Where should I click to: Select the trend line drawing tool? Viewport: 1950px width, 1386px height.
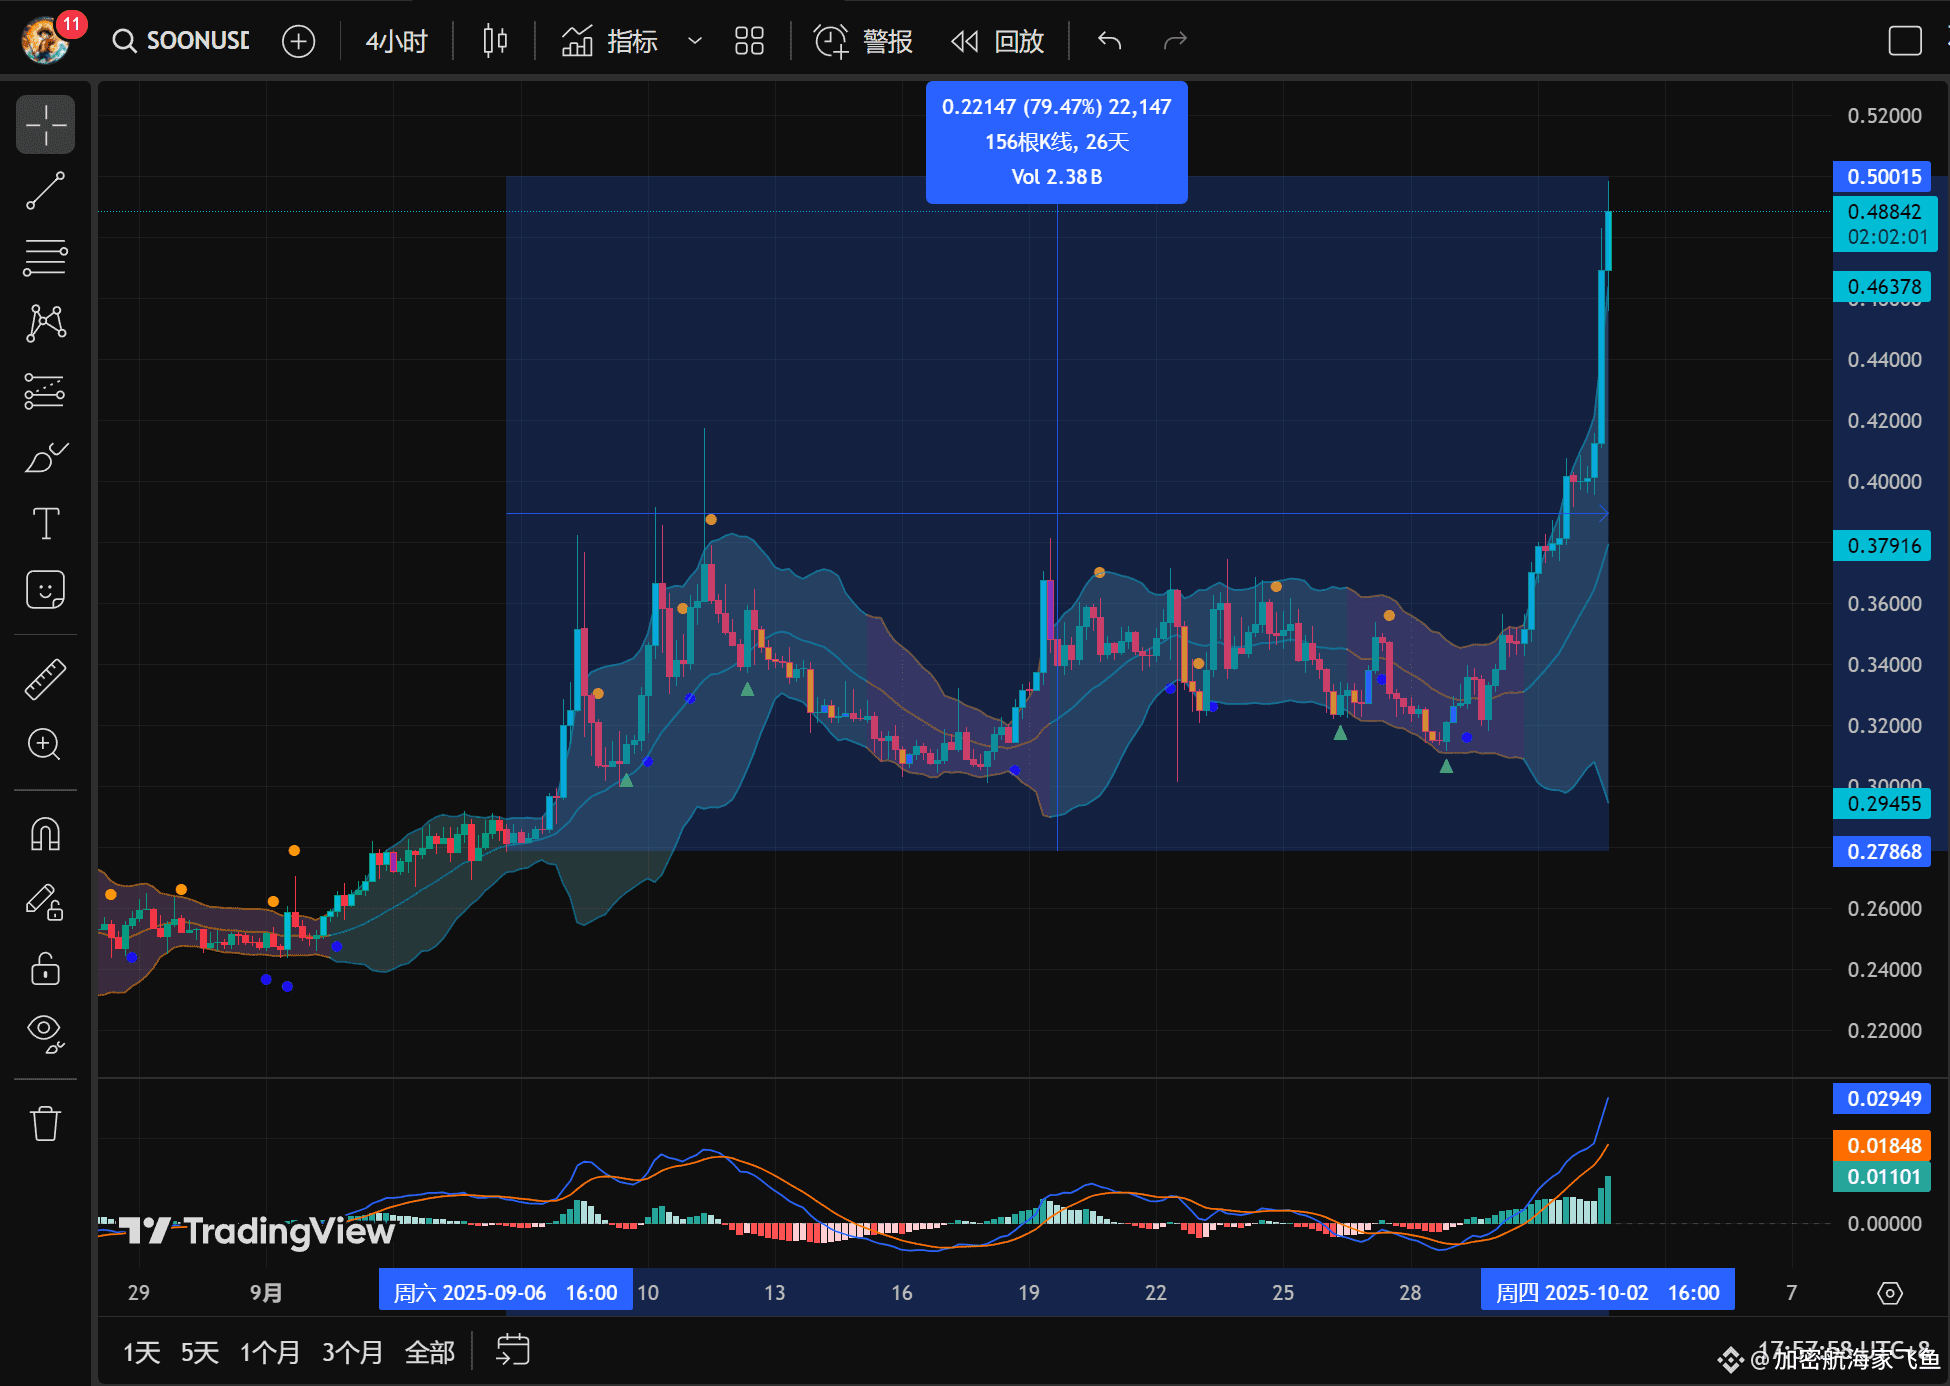click(45, 191)
